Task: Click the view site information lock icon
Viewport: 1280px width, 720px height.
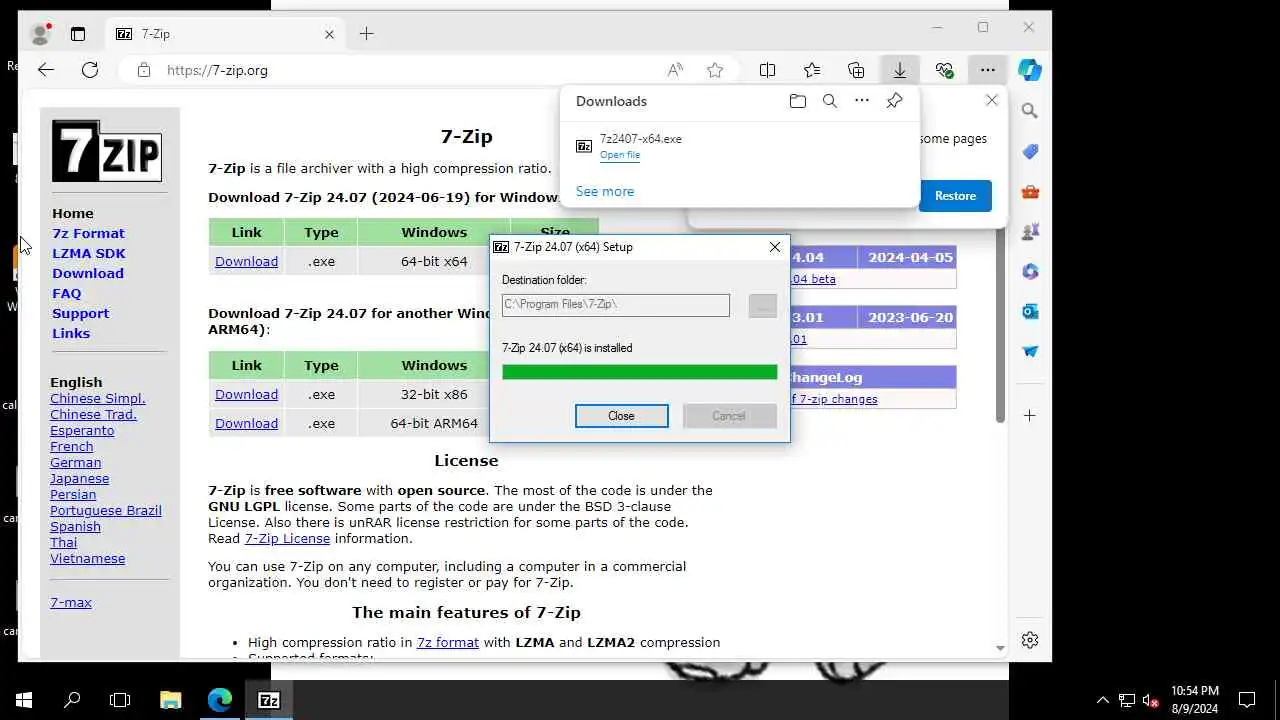Action: click(x=144, y=70)
